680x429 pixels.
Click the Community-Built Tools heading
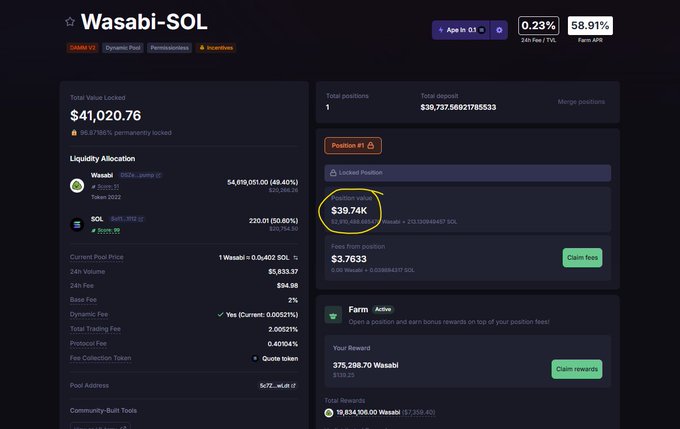click(103, 410)
